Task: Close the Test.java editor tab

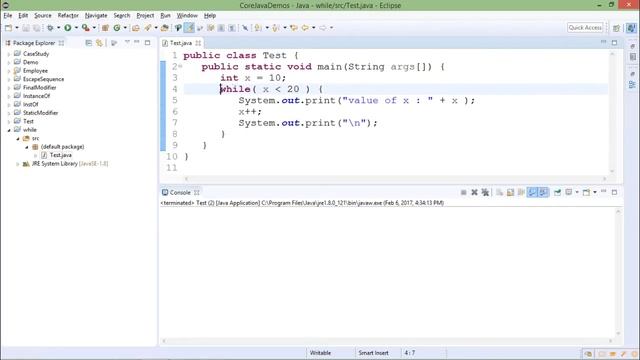Action: pyautogui.click(x=198, y=43)
